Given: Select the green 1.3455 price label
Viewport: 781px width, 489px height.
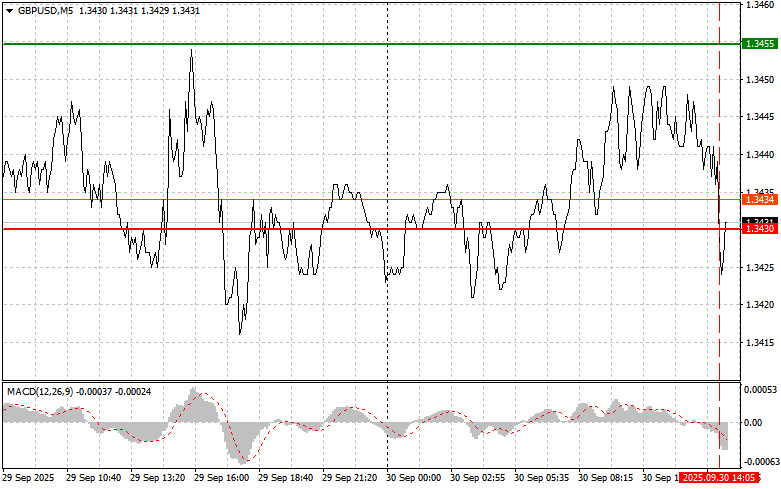Looking at the screenshot, I should (759, 44).
